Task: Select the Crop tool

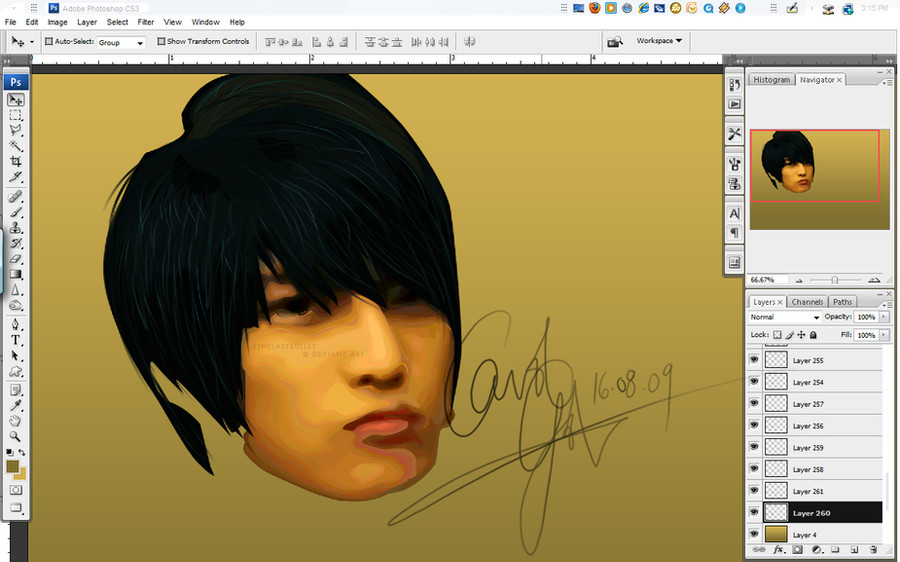Action: point(15,161)
